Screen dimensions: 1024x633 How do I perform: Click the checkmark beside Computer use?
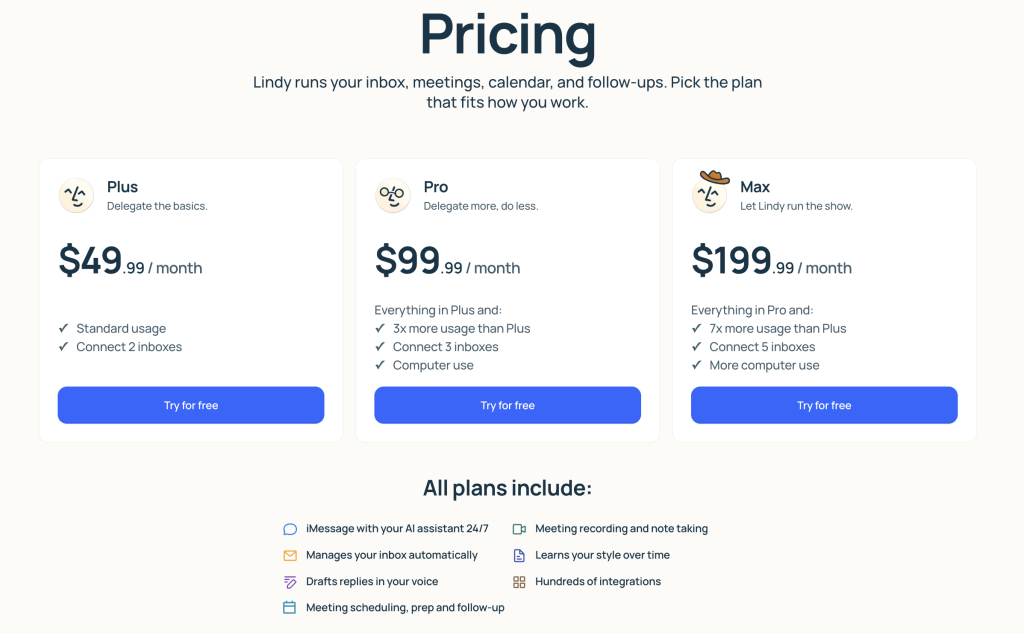(380, 365)
